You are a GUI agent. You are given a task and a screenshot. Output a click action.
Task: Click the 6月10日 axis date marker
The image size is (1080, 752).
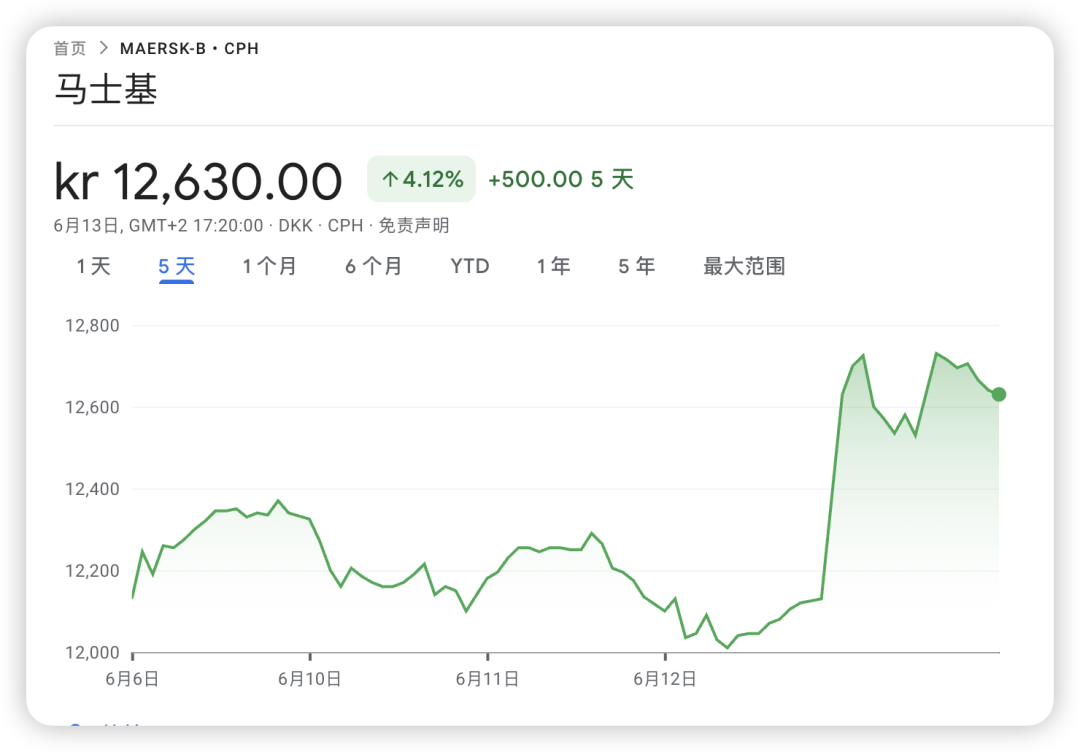(x=309, y=679)
